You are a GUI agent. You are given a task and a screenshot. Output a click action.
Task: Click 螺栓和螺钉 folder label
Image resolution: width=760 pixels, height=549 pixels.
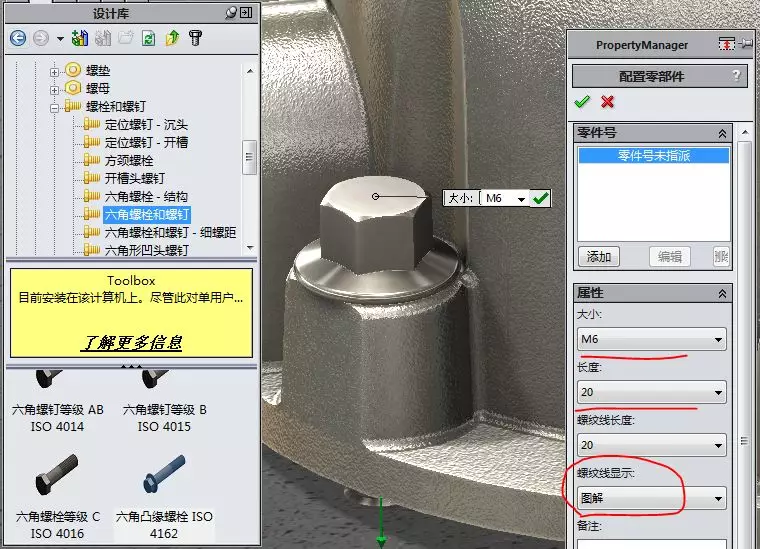tap(115, 107)
